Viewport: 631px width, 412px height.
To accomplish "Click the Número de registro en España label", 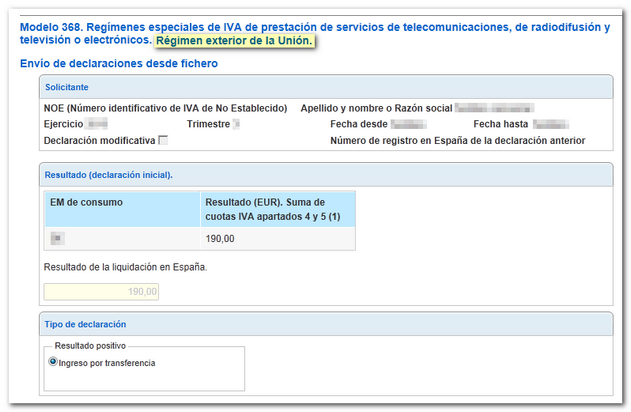I will click(457, 141).
